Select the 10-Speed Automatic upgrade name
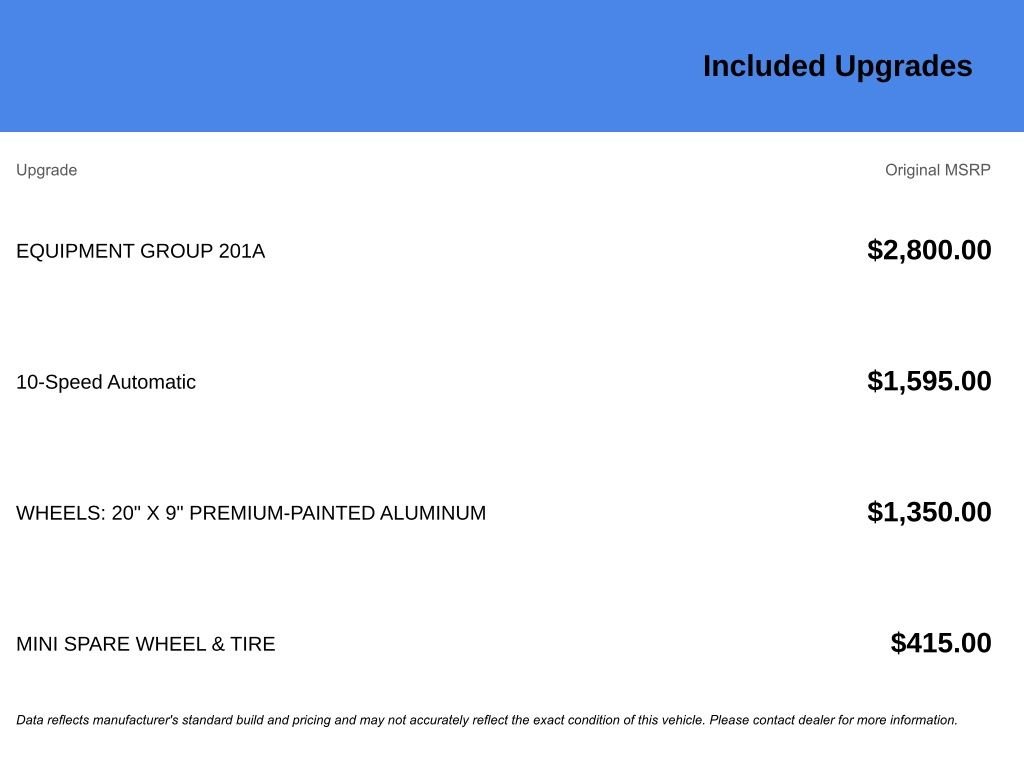The image size is (1024, 768). click(106, 382)
